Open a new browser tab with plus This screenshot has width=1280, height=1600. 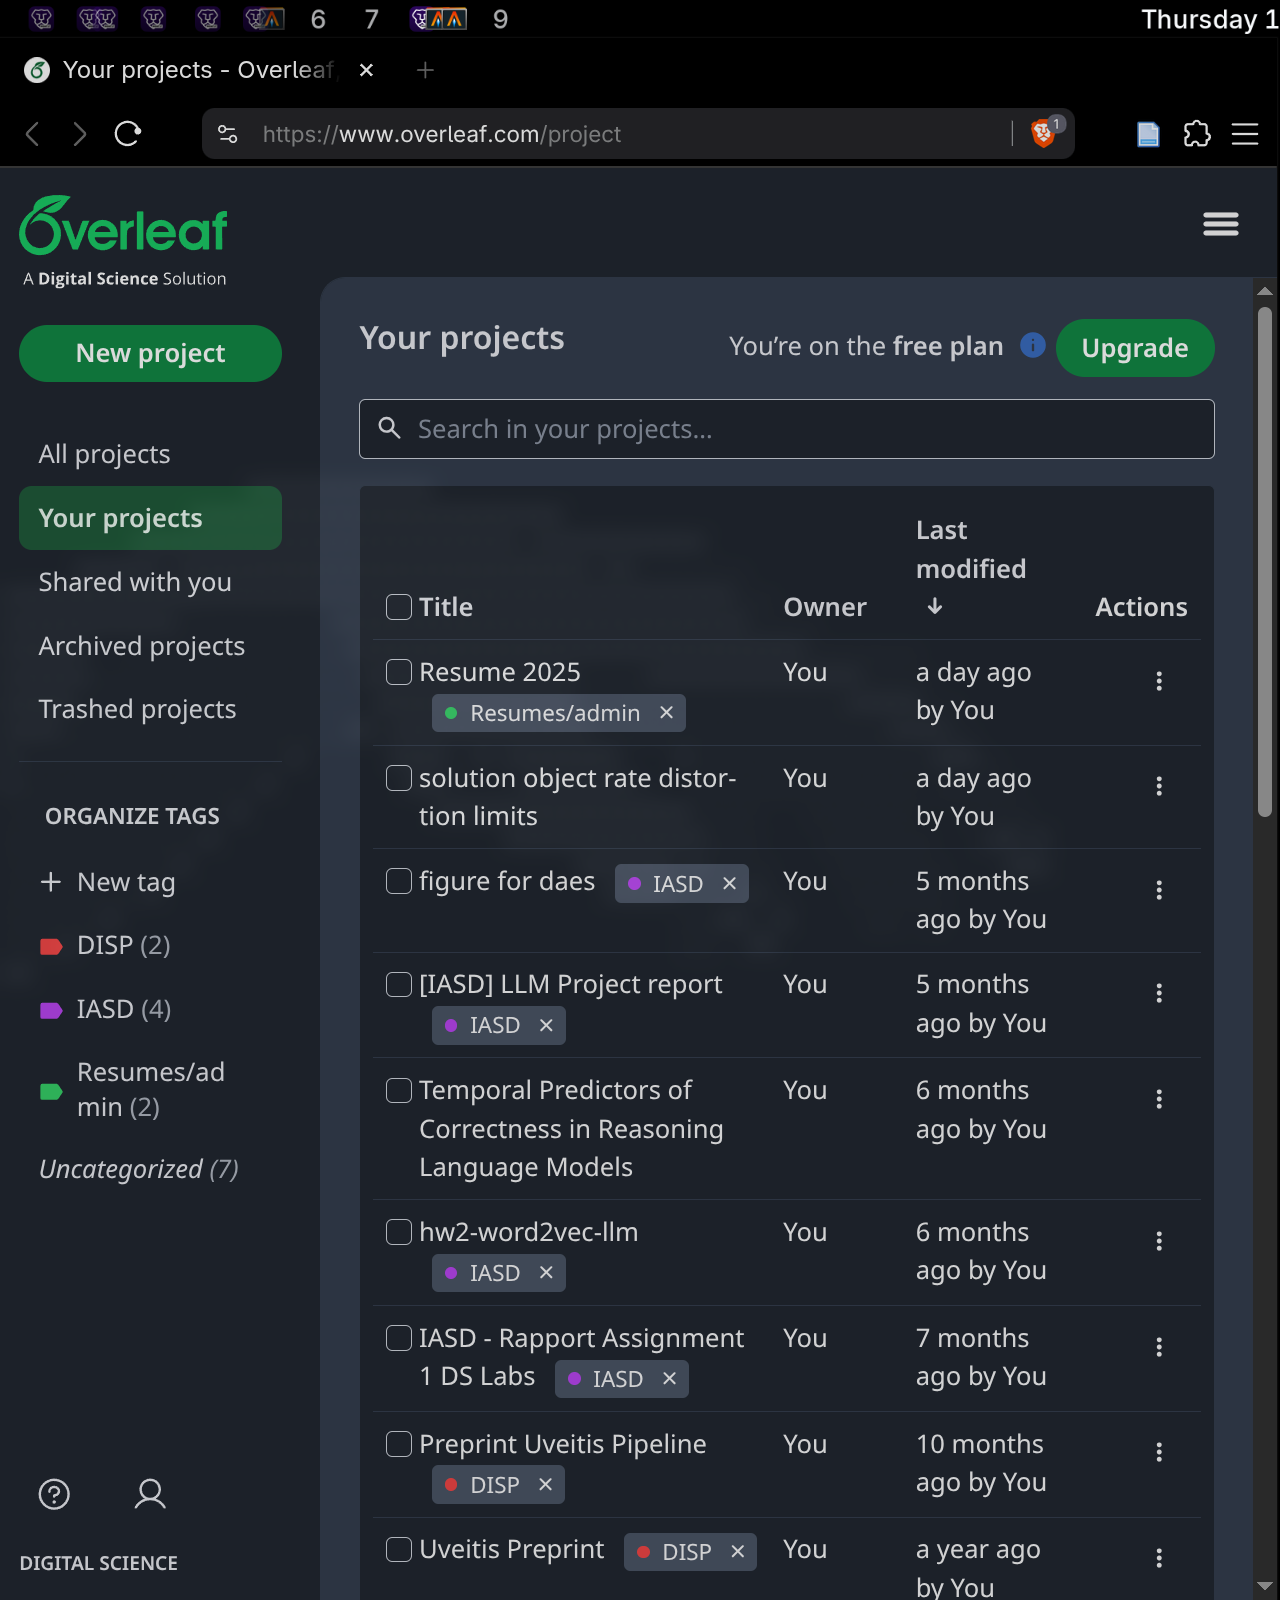[425, 70]
